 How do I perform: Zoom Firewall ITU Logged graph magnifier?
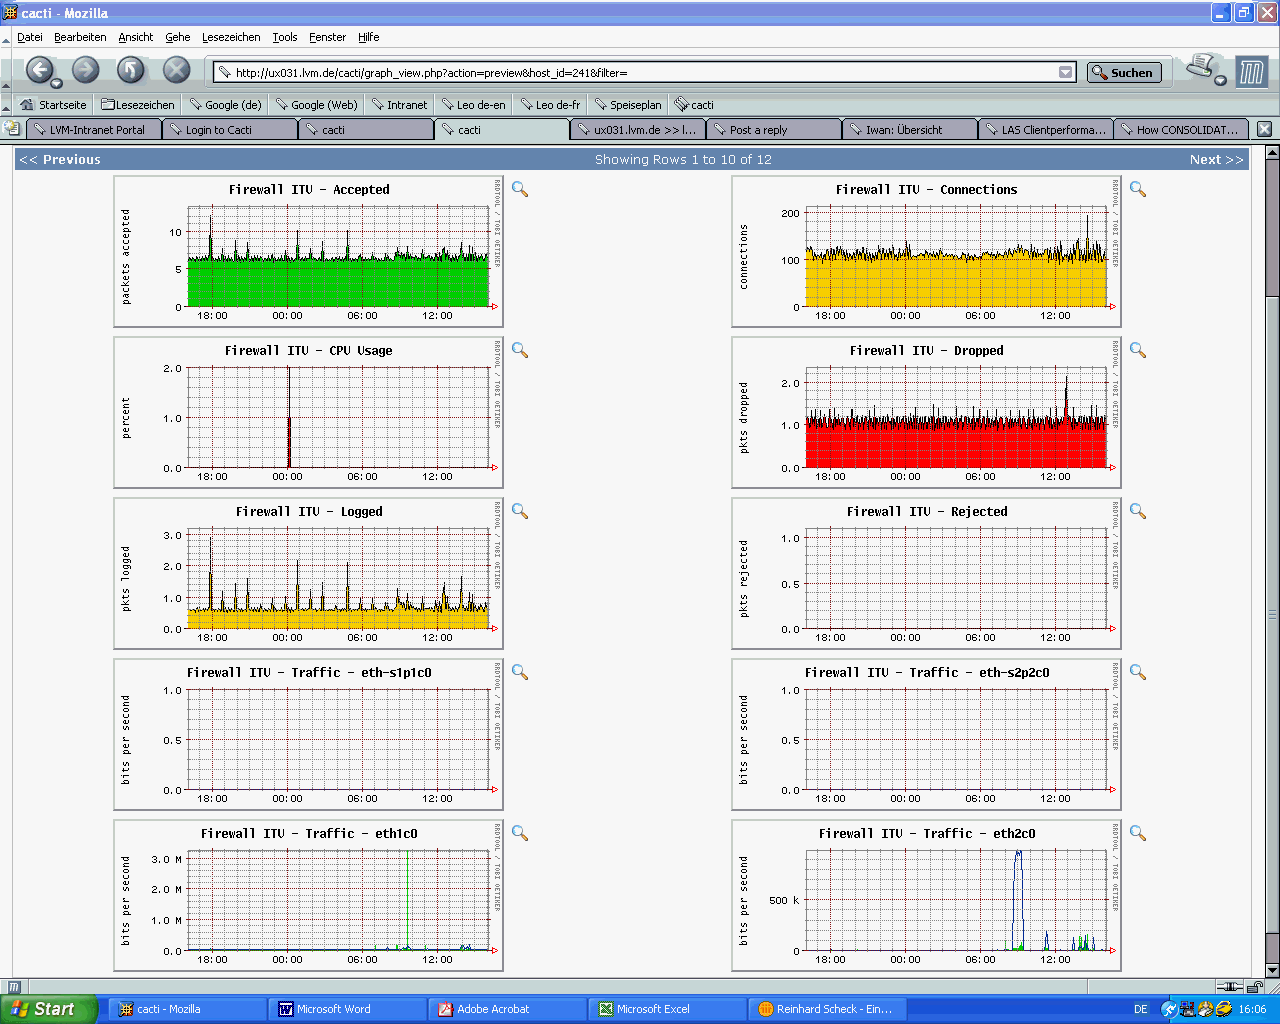coord(520,511)
